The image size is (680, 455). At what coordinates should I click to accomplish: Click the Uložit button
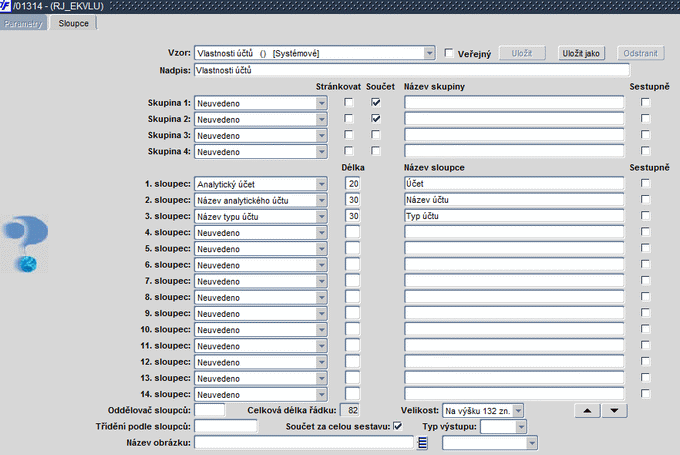point(522,53)
